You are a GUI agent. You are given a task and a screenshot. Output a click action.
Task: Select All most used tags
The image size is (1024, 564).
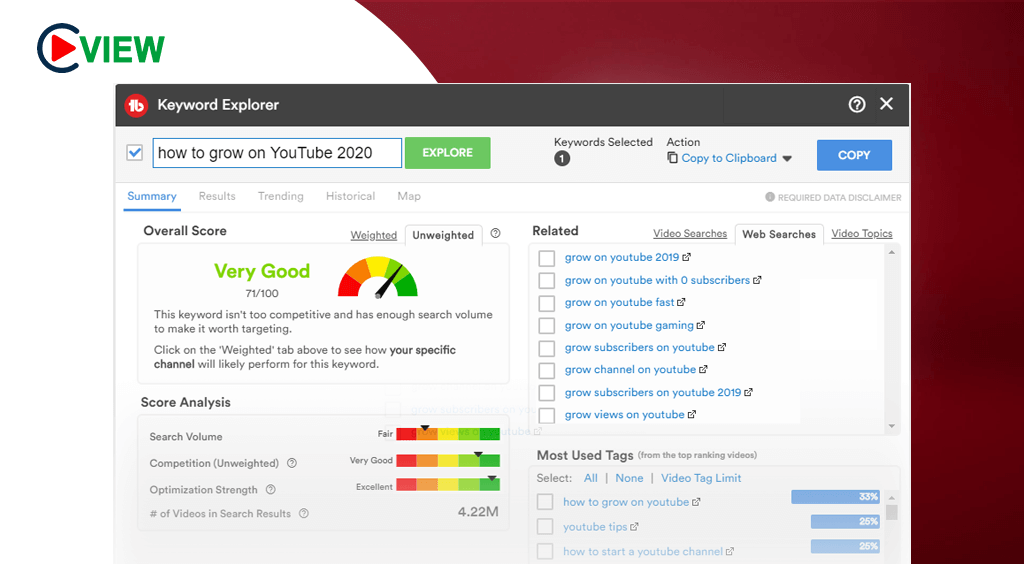[591, 478]
